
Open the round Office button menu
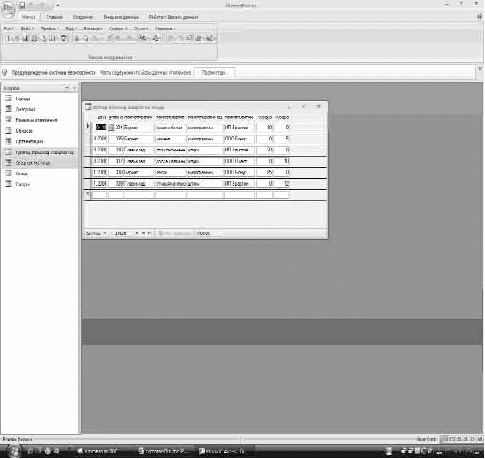tap(8, 9)
